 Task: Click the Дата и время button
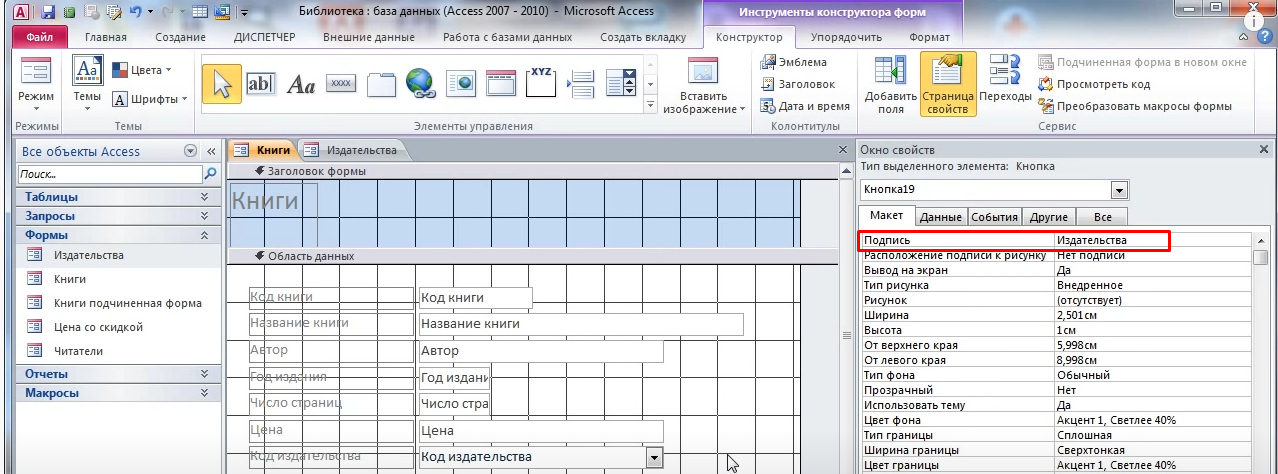pos(806,106)
